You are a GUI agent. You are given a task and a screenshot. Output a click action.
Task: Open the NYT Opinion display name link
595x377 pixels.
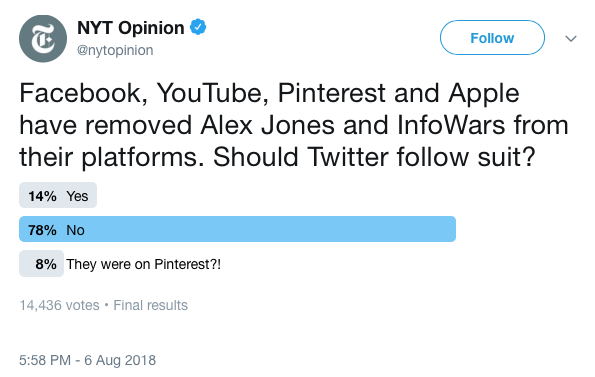(131, 28)
